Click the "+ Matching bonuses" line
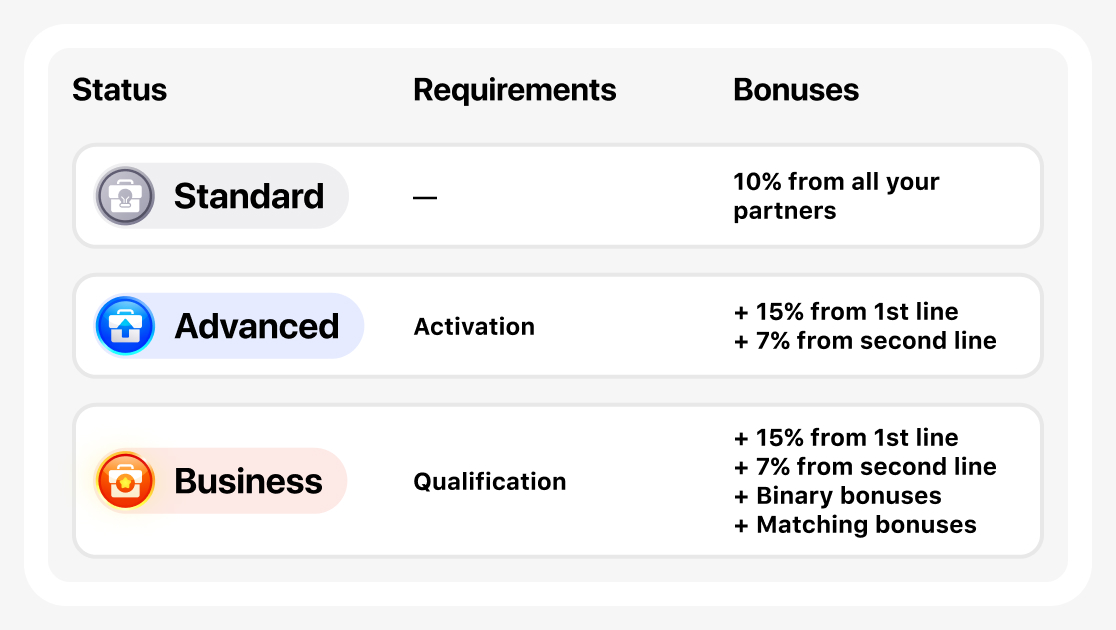The height and width of the screenshot is (630, 1116). pyautogui.click(x=855, y=525)
